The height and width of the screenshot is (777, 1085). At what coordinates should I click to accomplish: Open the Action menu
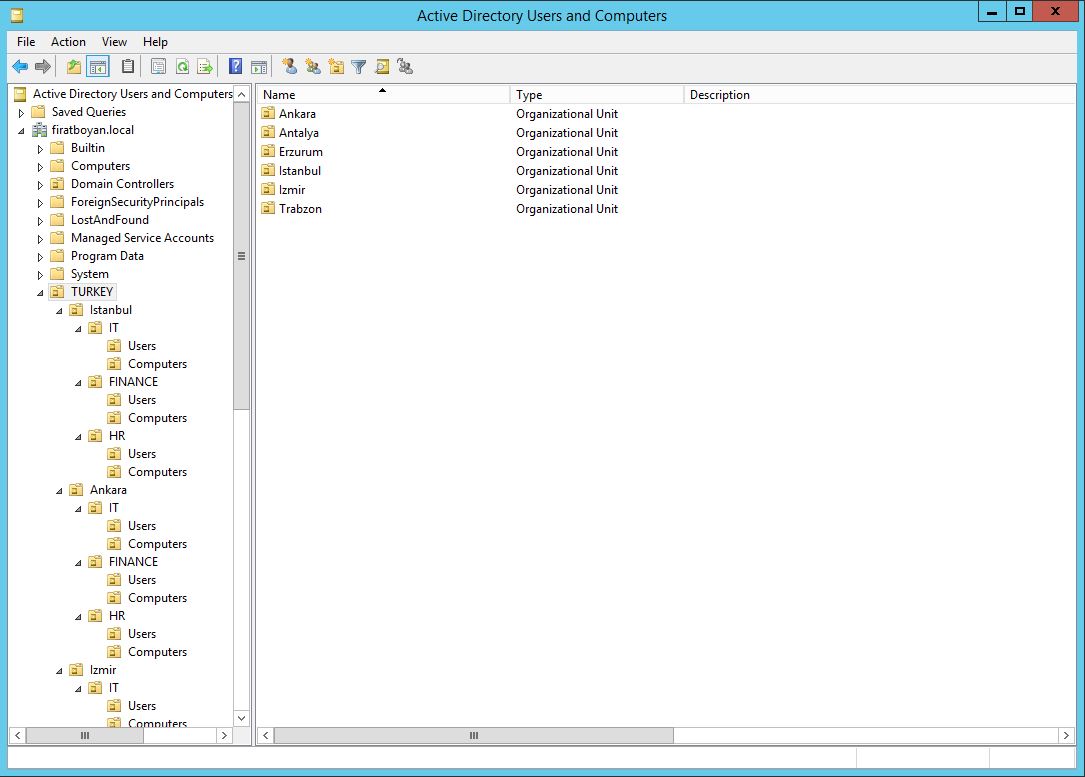point(68,42)
